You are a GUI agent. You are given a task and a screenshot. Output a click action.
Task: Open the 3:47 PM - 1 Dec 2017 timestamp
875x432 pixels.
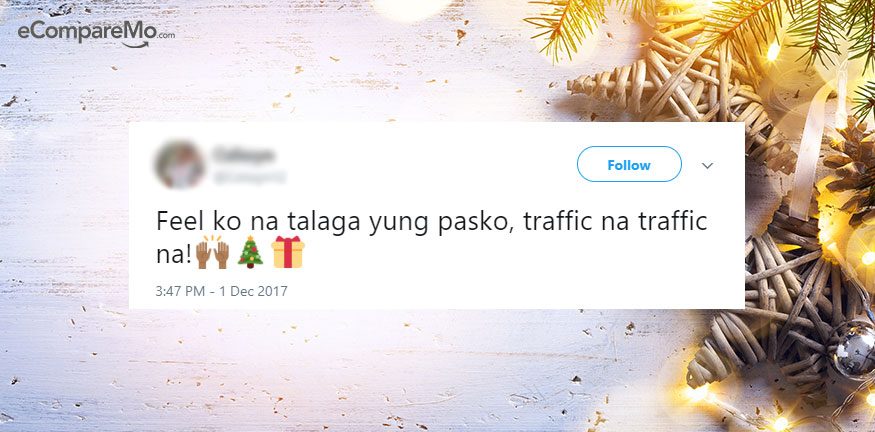222,291
